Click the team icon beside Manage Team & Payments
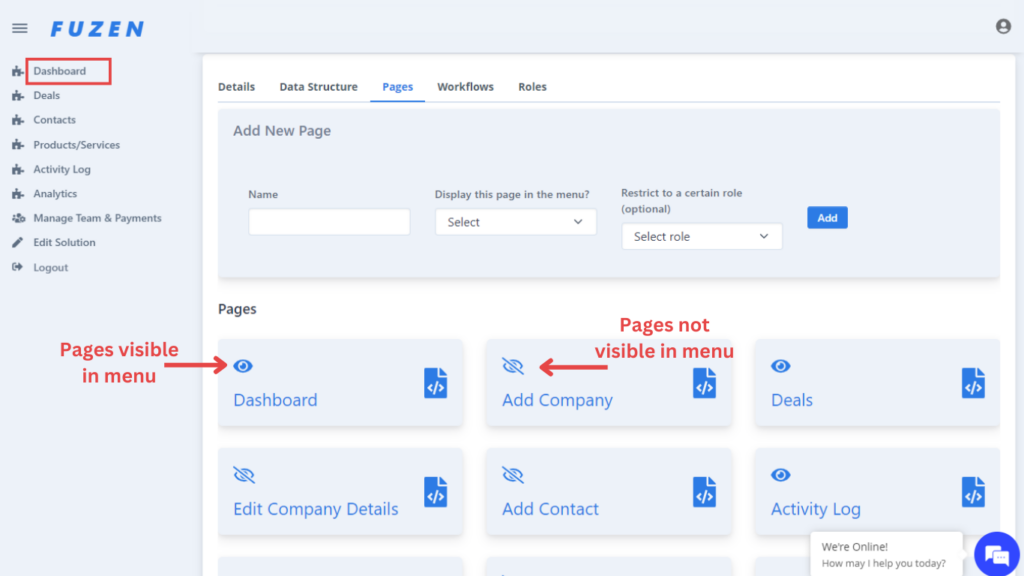 (x=18, y=218)
